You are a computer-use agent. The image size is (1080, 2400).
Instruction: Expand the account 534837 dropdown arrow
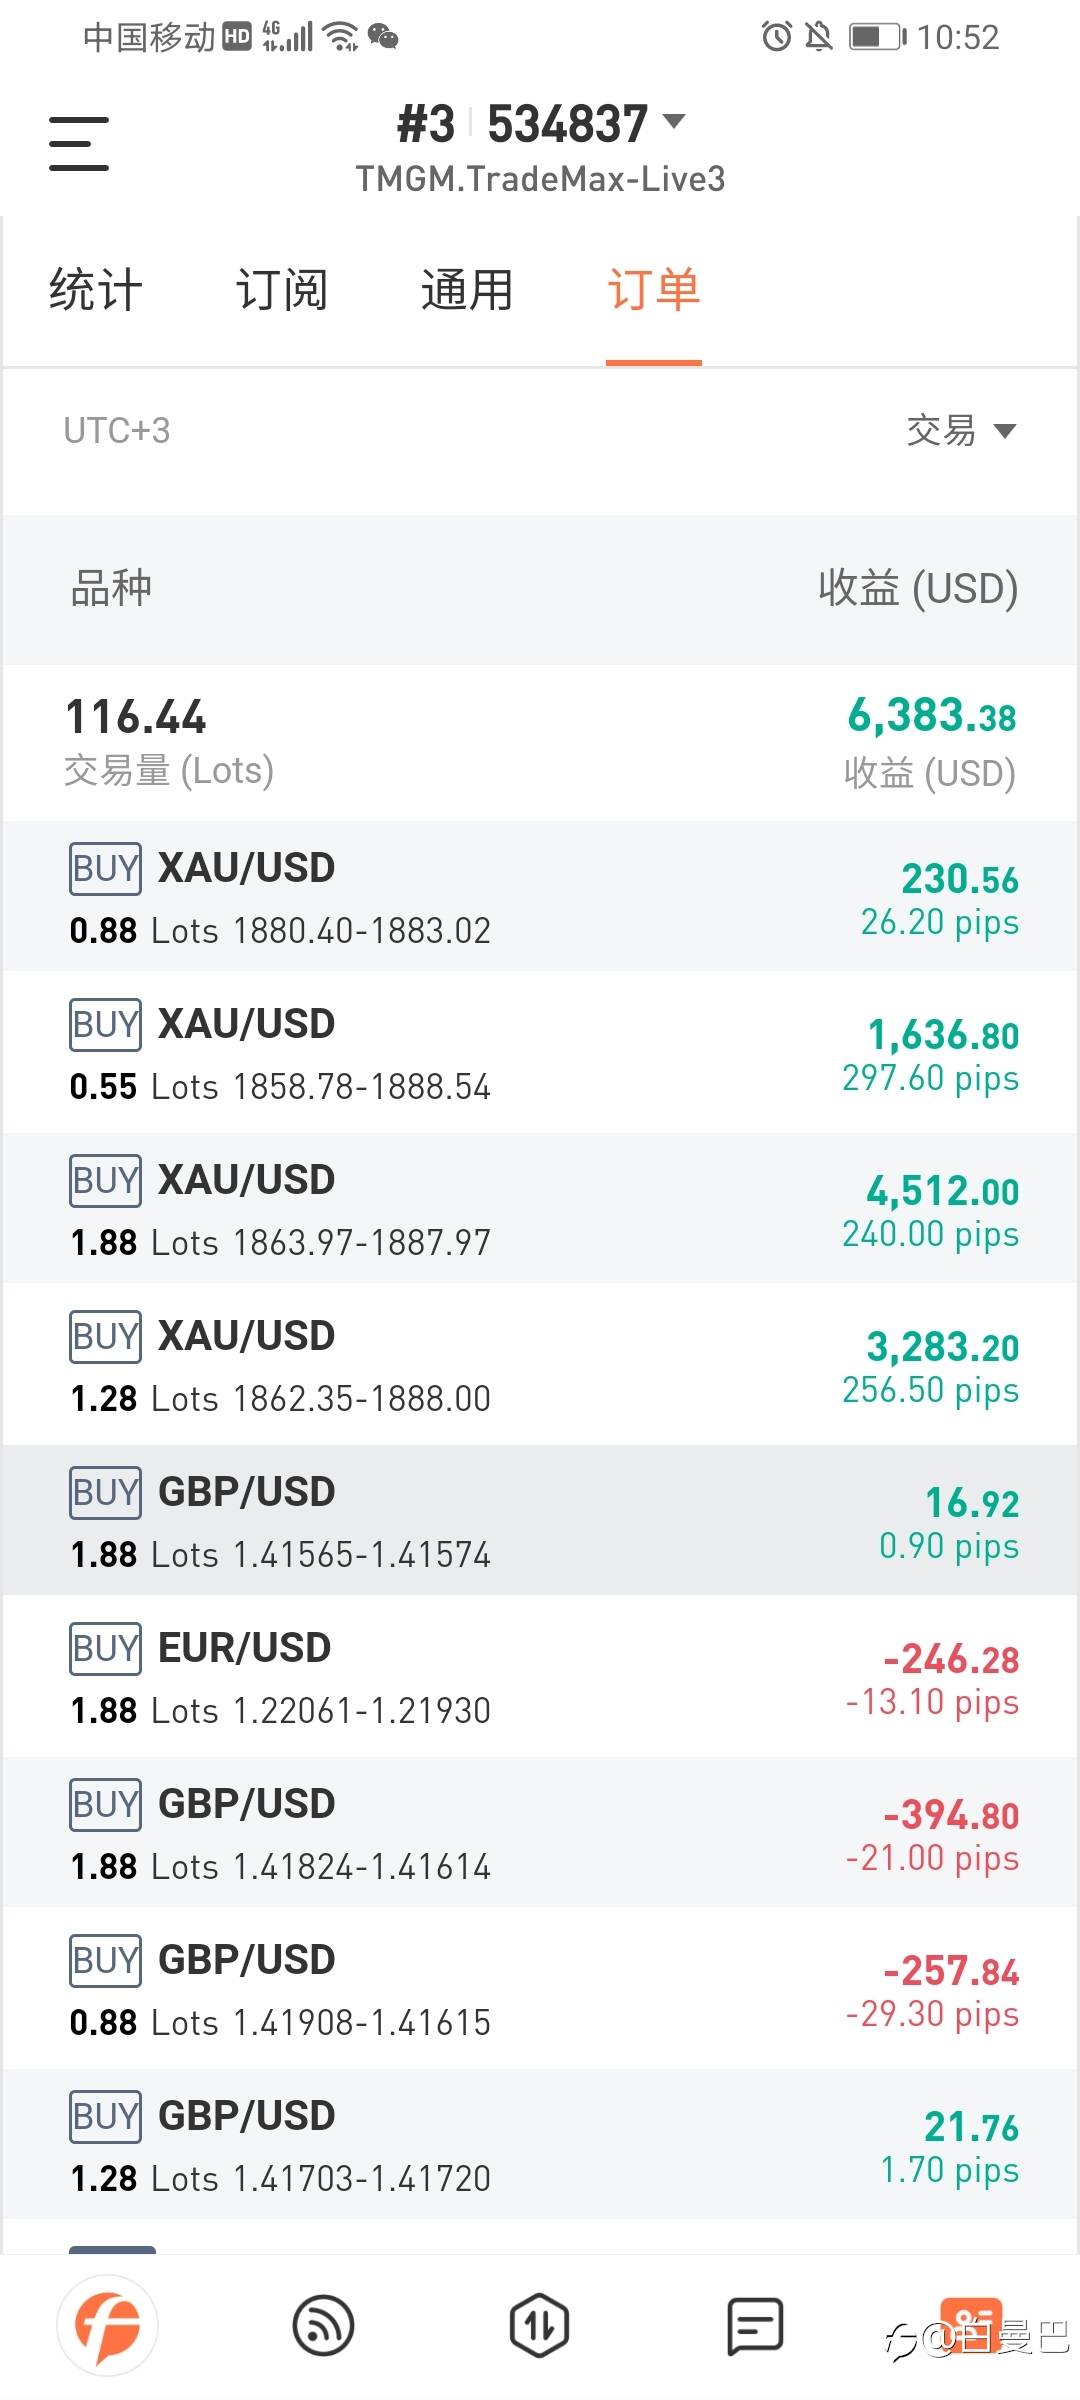pyautogui.click(x=675, y=122)
